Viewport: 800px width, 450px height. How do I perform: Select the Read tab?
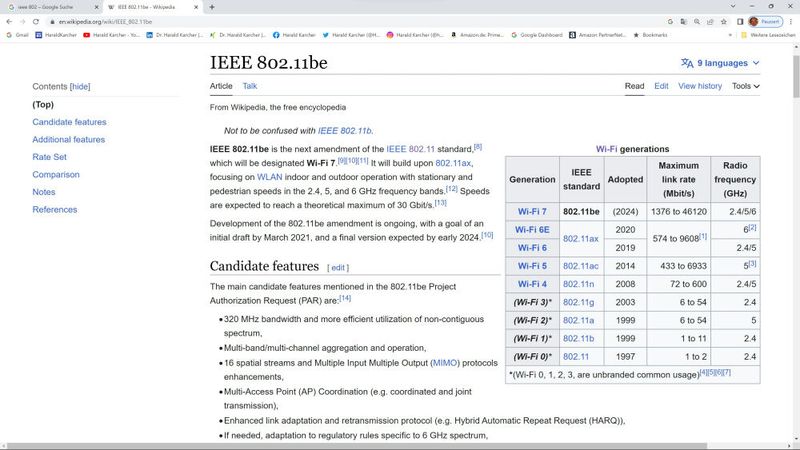[x=634, y=86]
